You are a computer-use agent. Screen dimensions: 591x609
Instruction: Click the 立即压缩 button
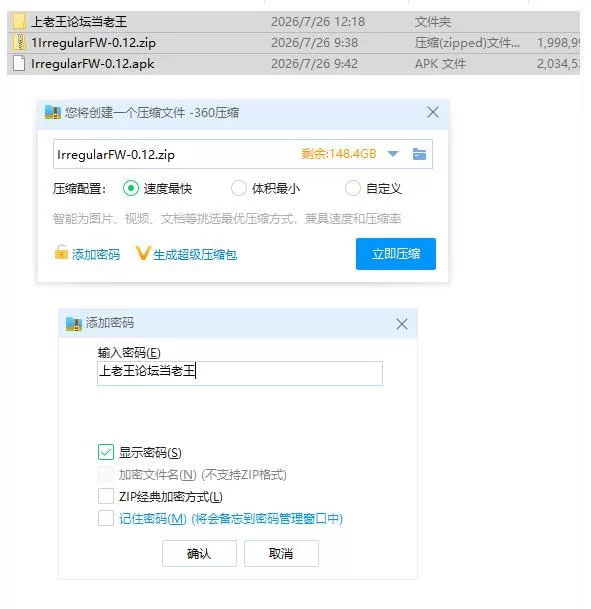pyautogui.click(x=396, y=254)
